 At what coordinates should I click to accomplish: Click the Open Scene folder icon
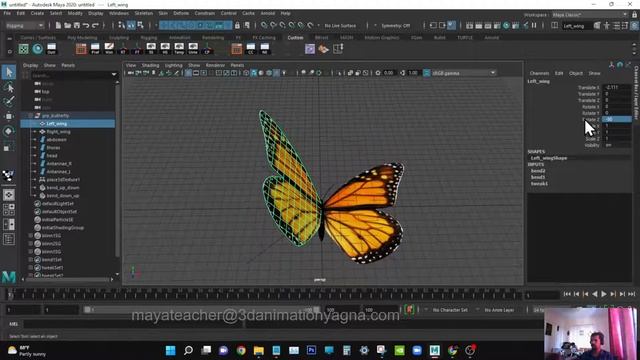coord(67,25)
